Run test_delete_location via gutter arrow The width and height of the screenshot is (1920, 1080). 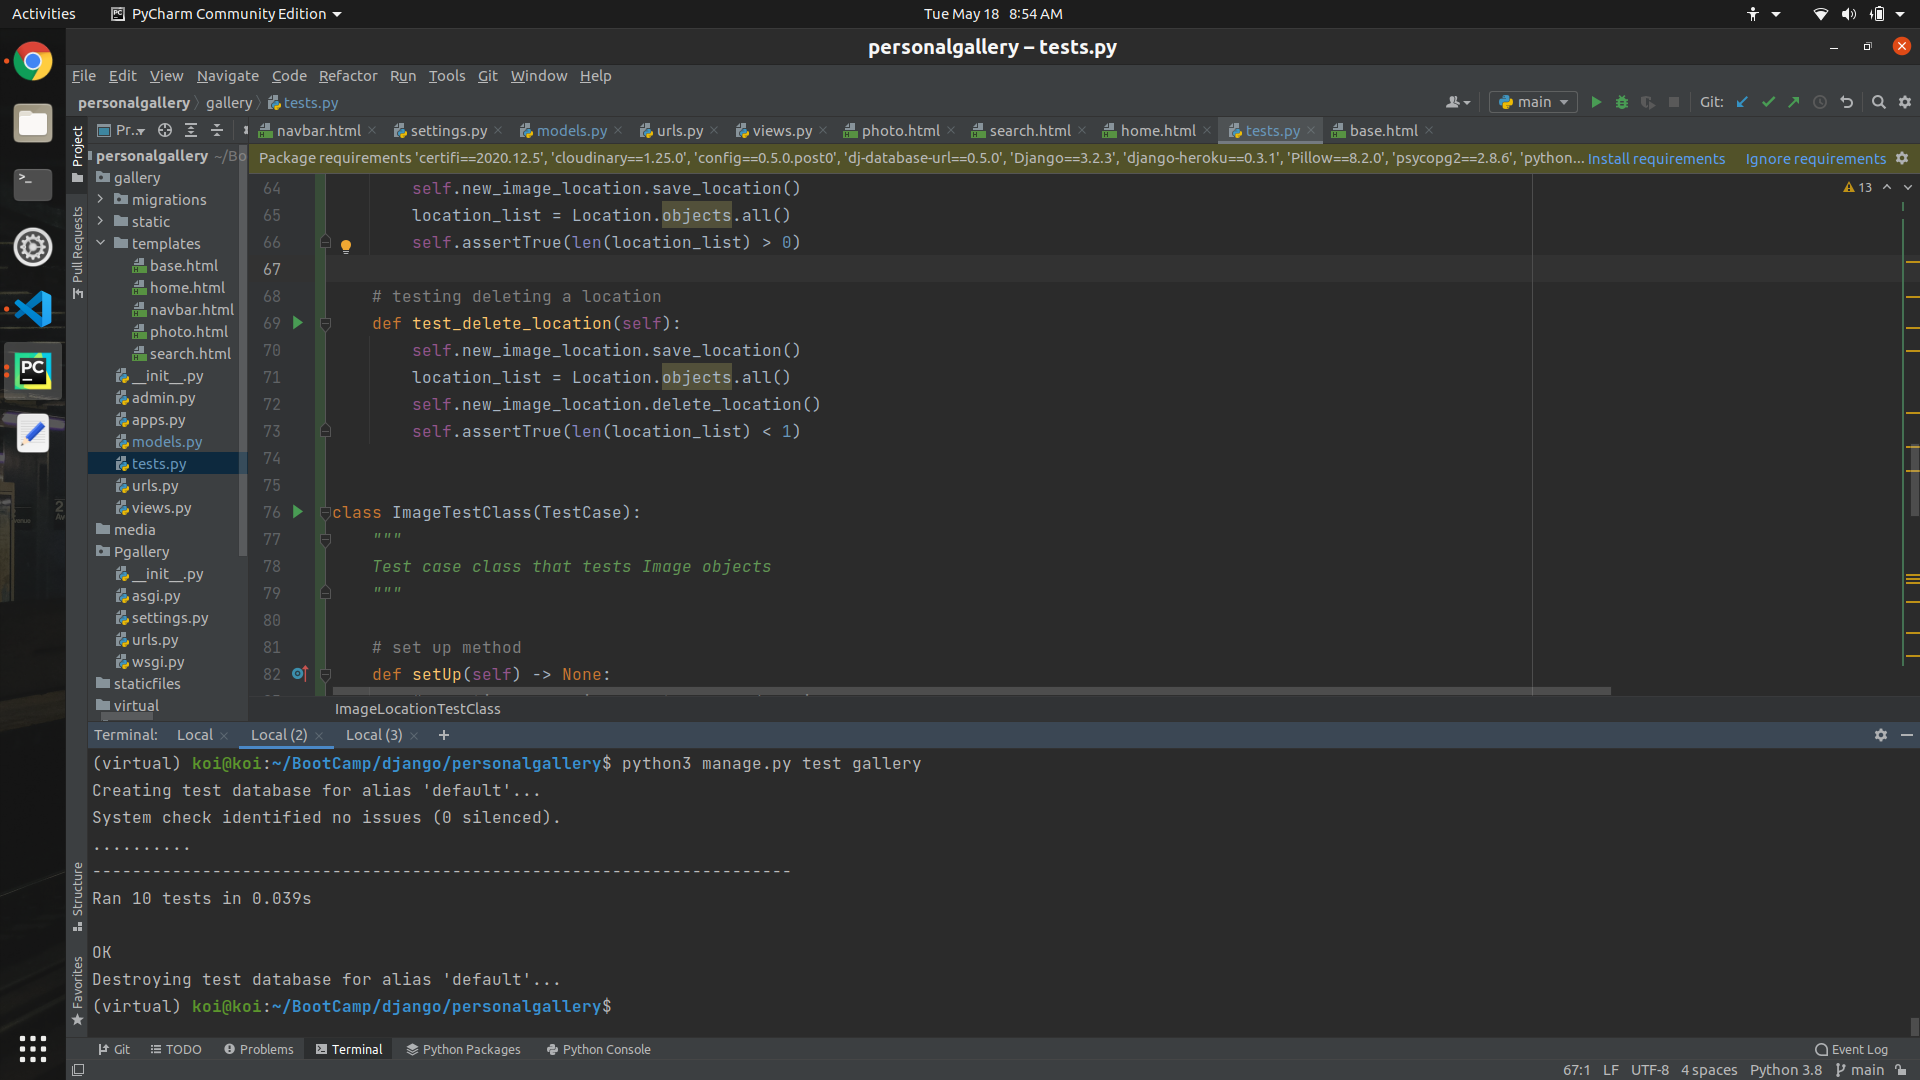(297, 323)
